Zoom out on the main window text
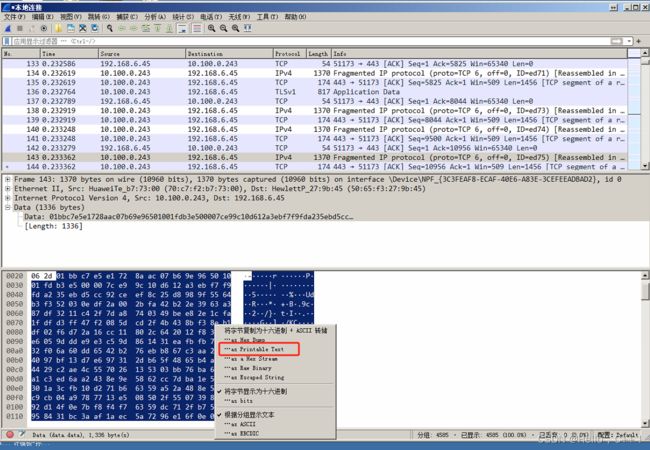This screenshot has width=650, height=450. coord(223,28)
